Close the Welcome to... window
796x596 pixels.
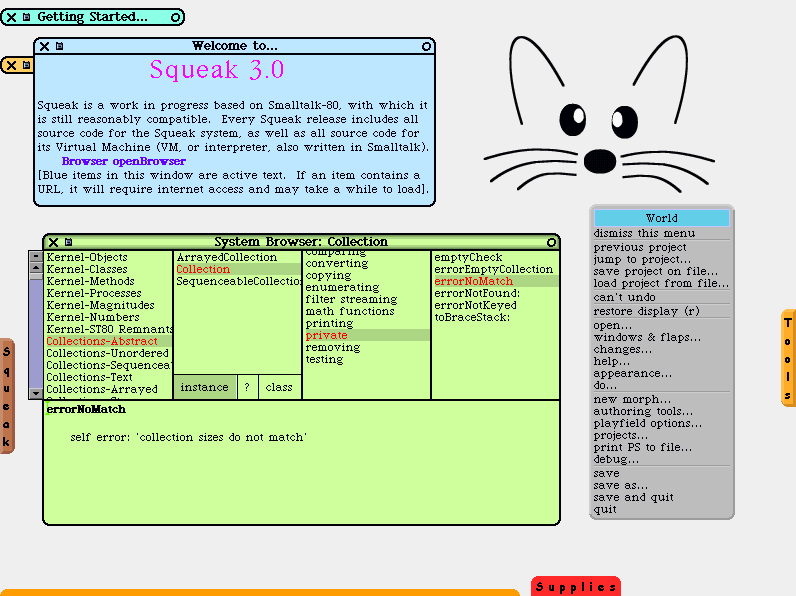point(45,46)
